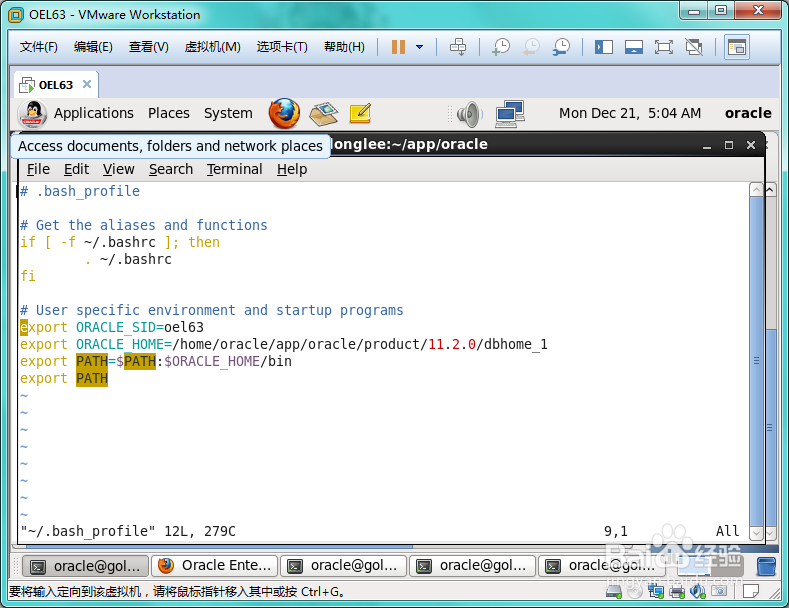Close the terminal window
The width and height of the screenshot is (789, 608).
pos(751,145)
